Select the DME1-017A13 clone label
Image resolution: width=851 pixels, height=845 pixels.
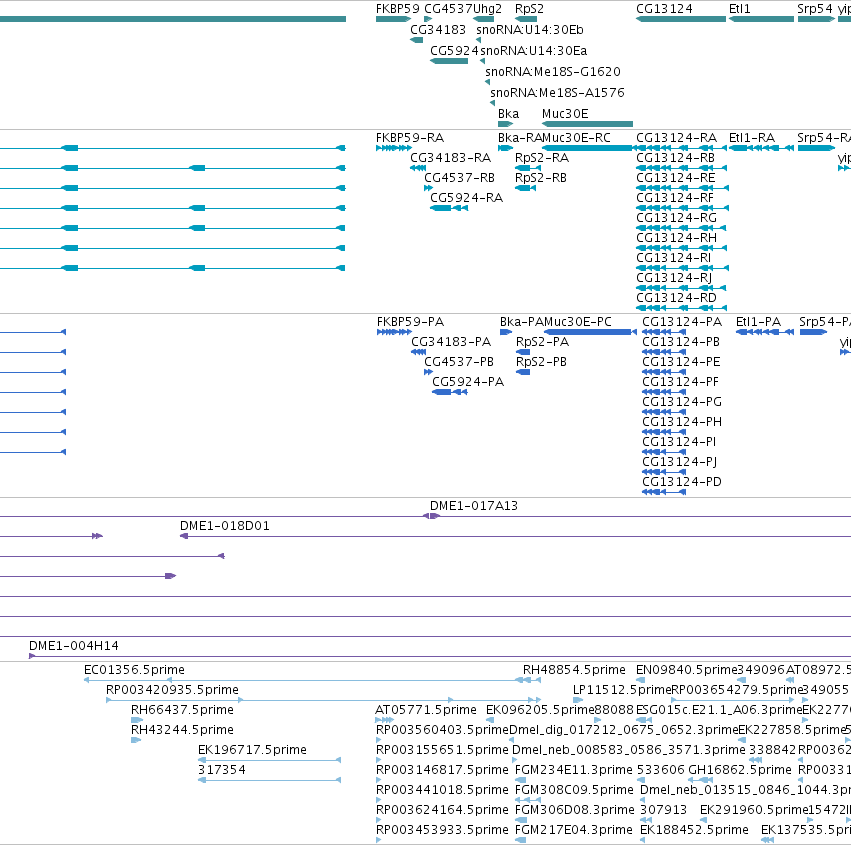tap(474, 506)
